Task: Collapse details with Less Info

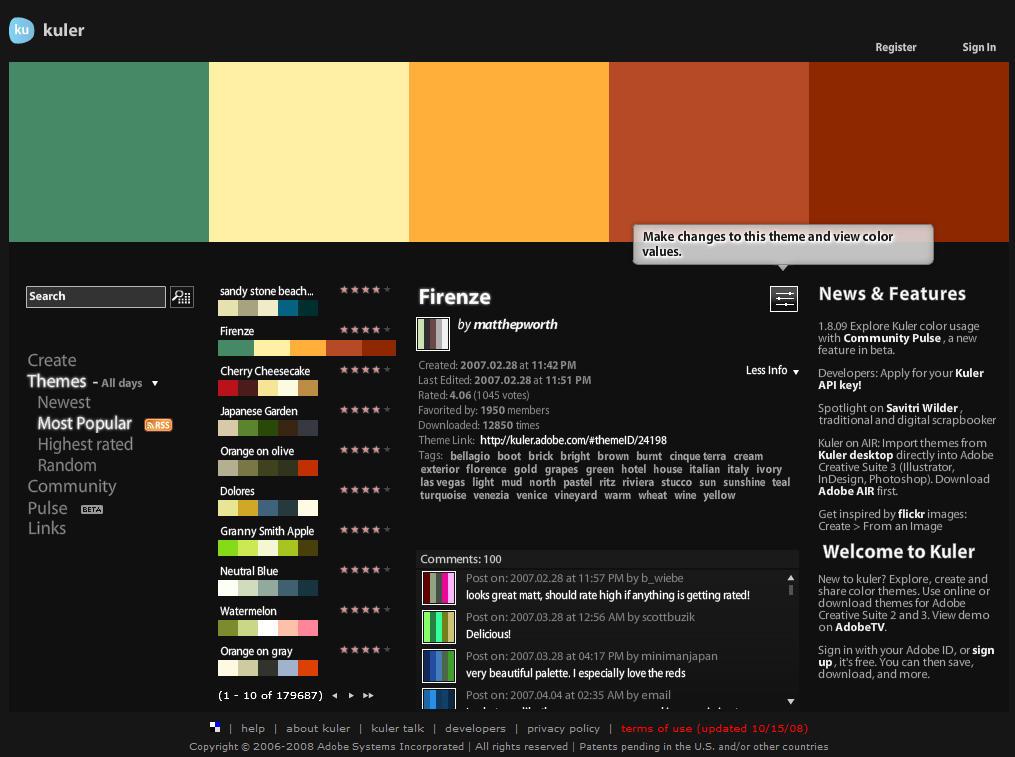Action: 772,370
